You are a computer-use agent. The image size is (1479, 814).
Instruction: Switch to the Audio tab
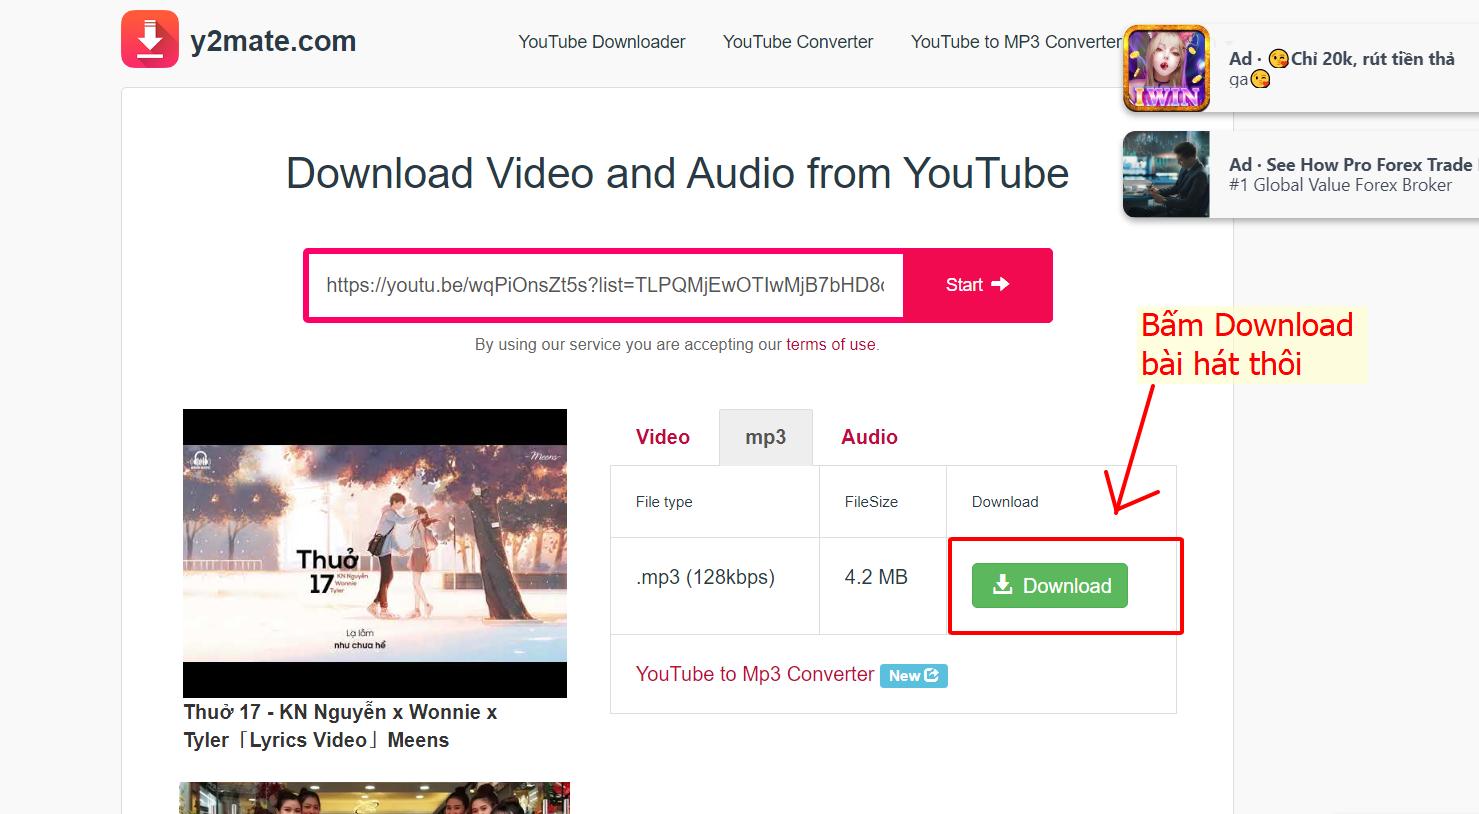869,437
